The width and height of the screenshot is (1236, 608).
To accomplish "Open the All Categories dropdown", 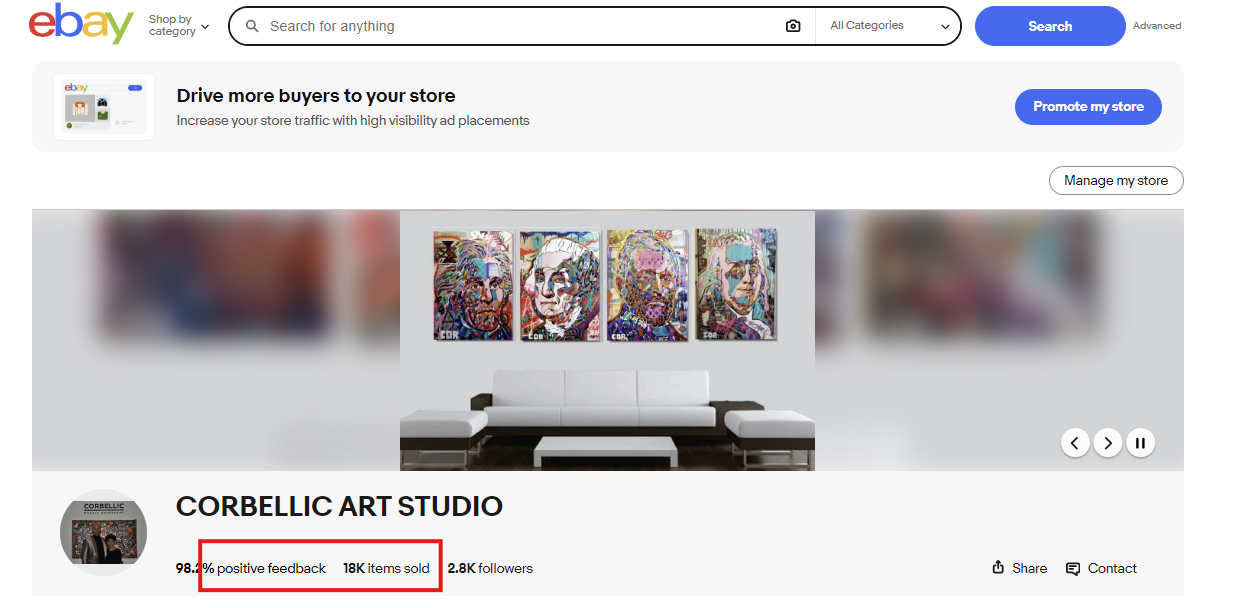I will coord(889,26).
